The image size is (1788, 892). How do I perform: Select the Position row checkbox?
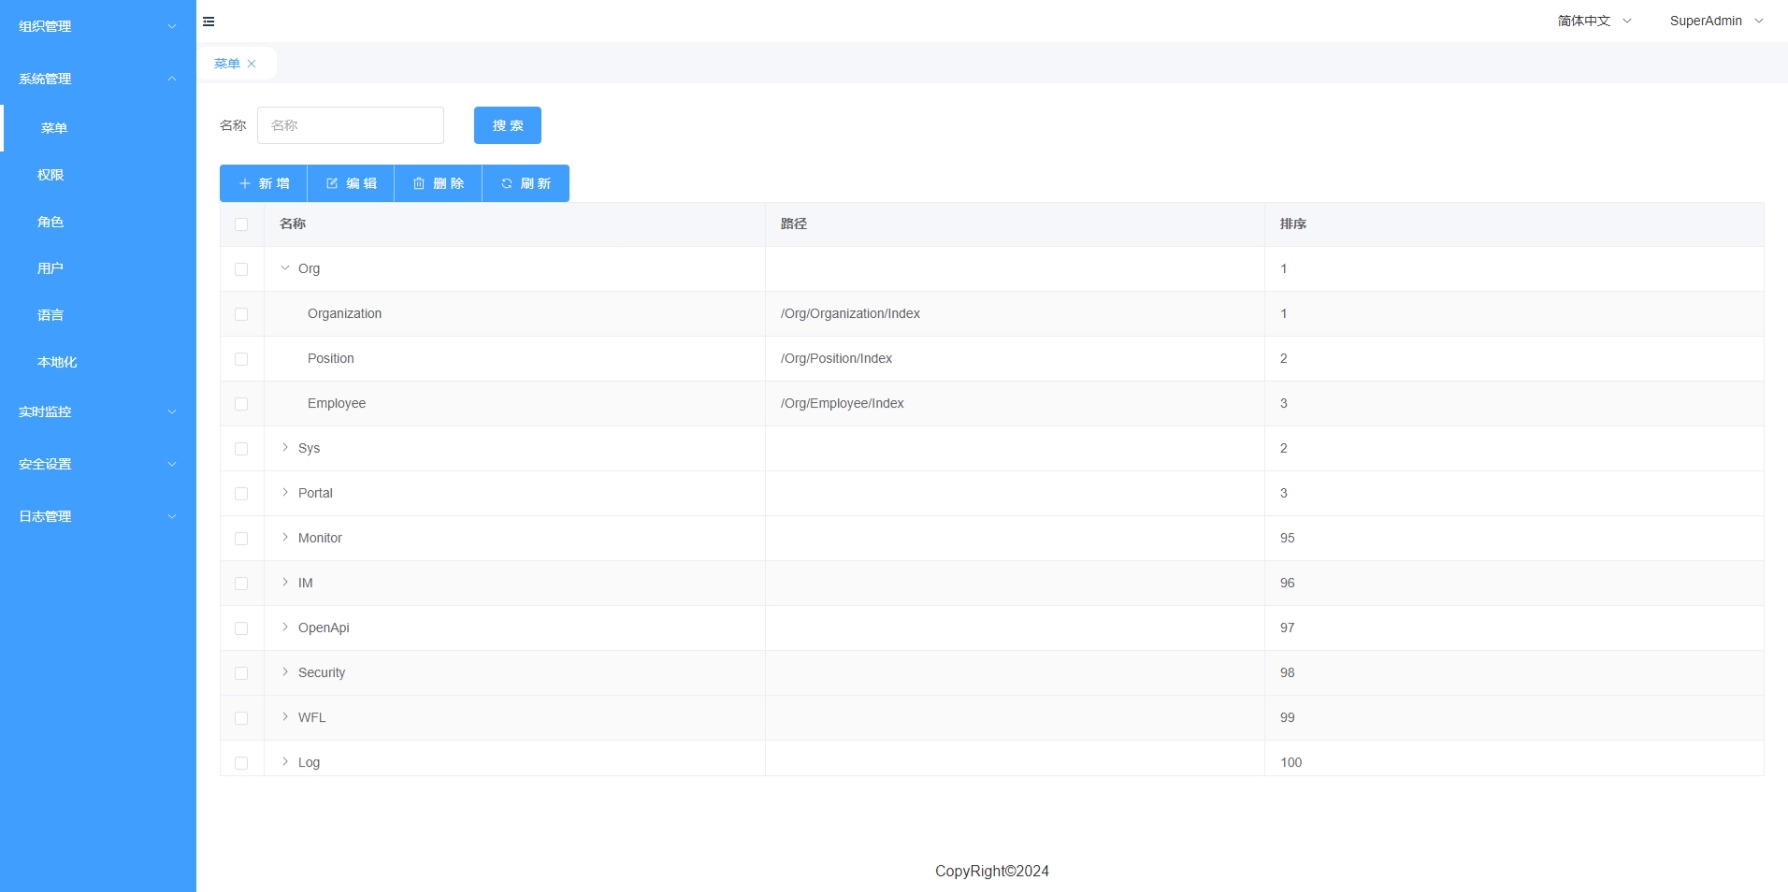point(241,359)
